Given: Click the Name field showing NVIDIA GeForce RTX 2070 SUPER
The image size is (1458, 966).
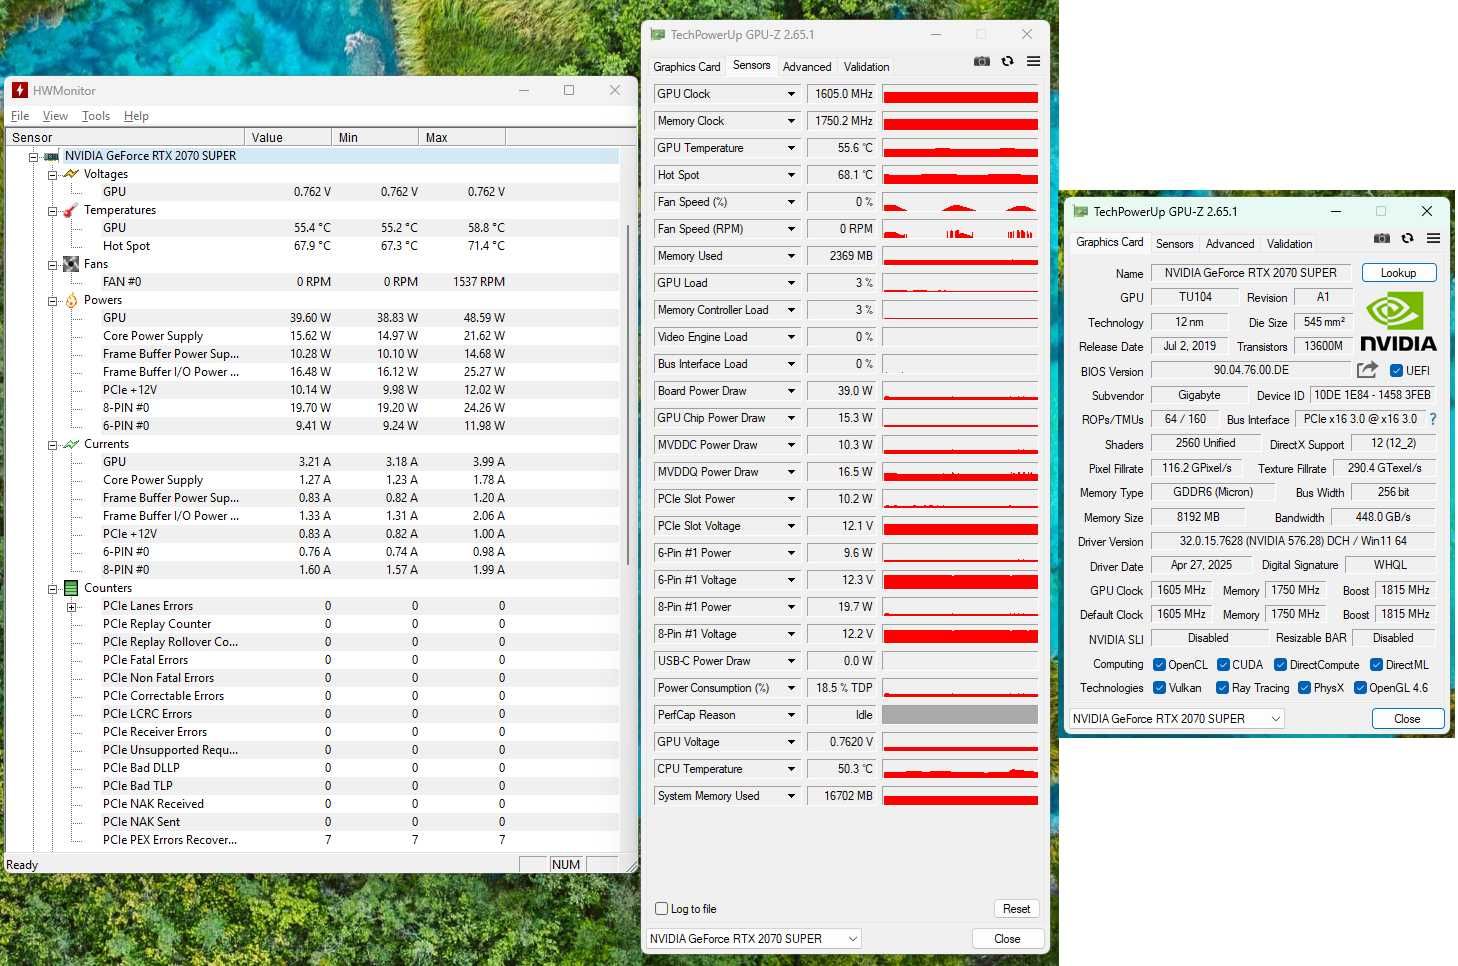Looking at the screenshot, I should coord(1250,273).
